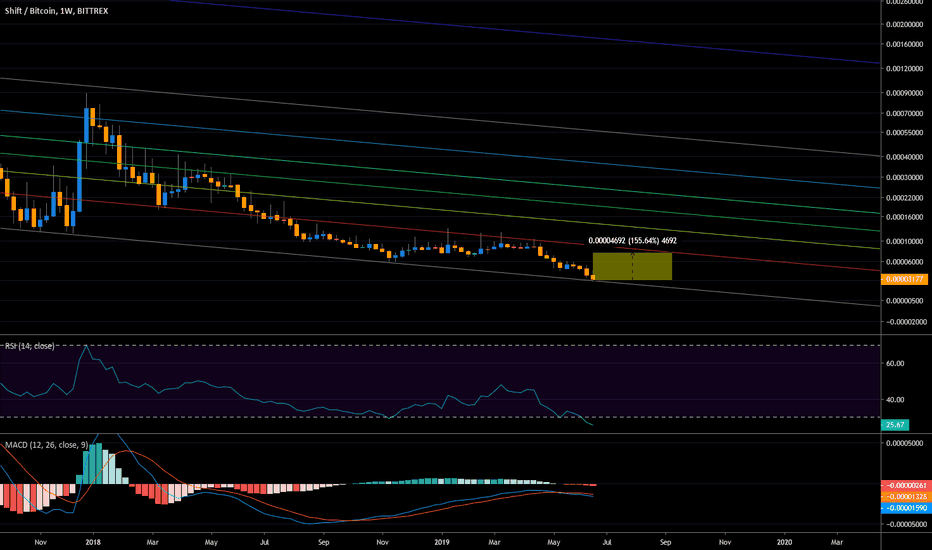Screen dimensions: 932x550
Task: Click the 0.00120000 price axis label
Action: point(905,68)
